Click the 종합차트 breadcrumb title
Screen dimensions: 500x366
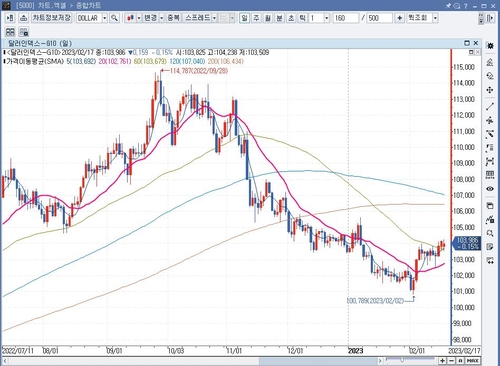pyautogui.click(x=88, y=6)
